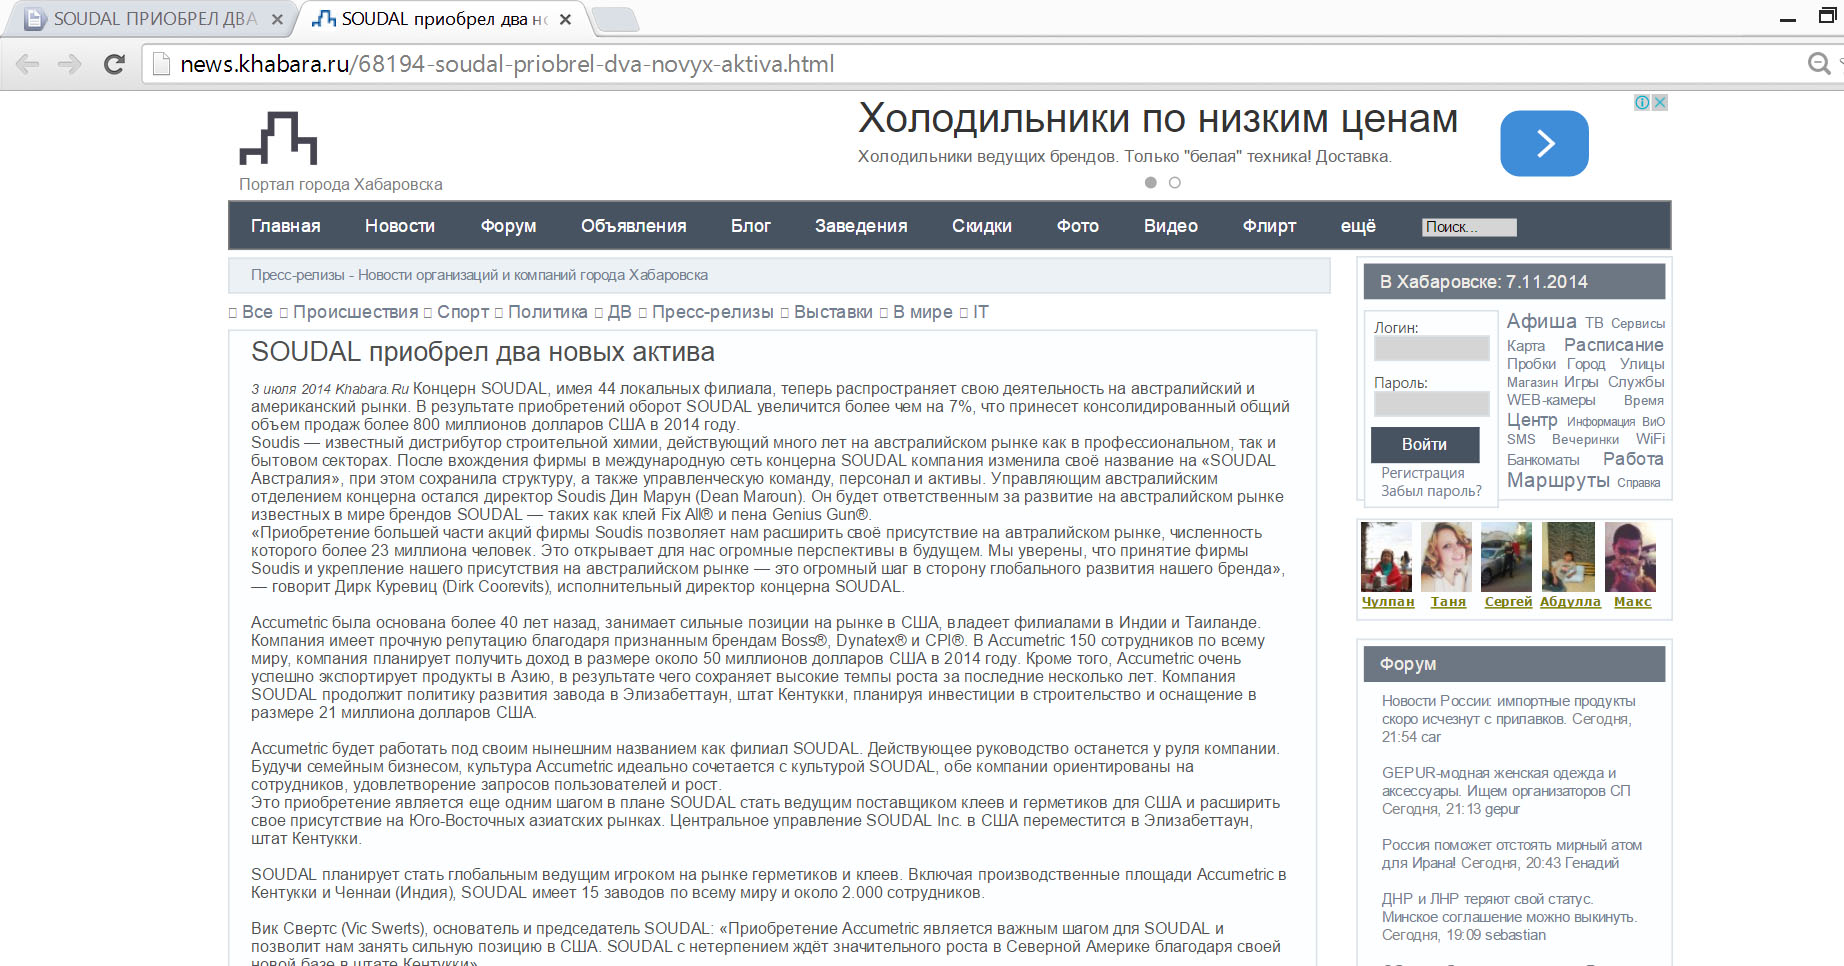
Task: Close the first SOUDAL ПРИОБРЕЛ ДВА tab
Action: 277,19
